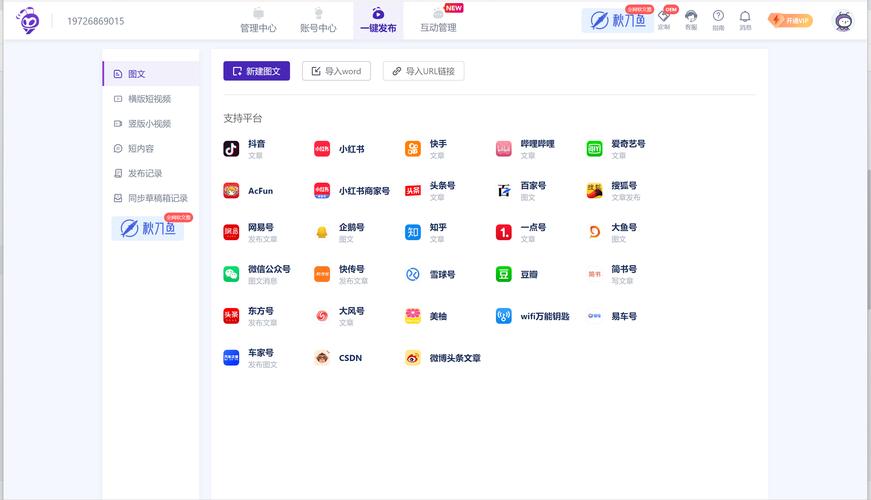Click the Meiyou (美柚) icon
This screenshot has height=500, width=871.
[413, 316]
